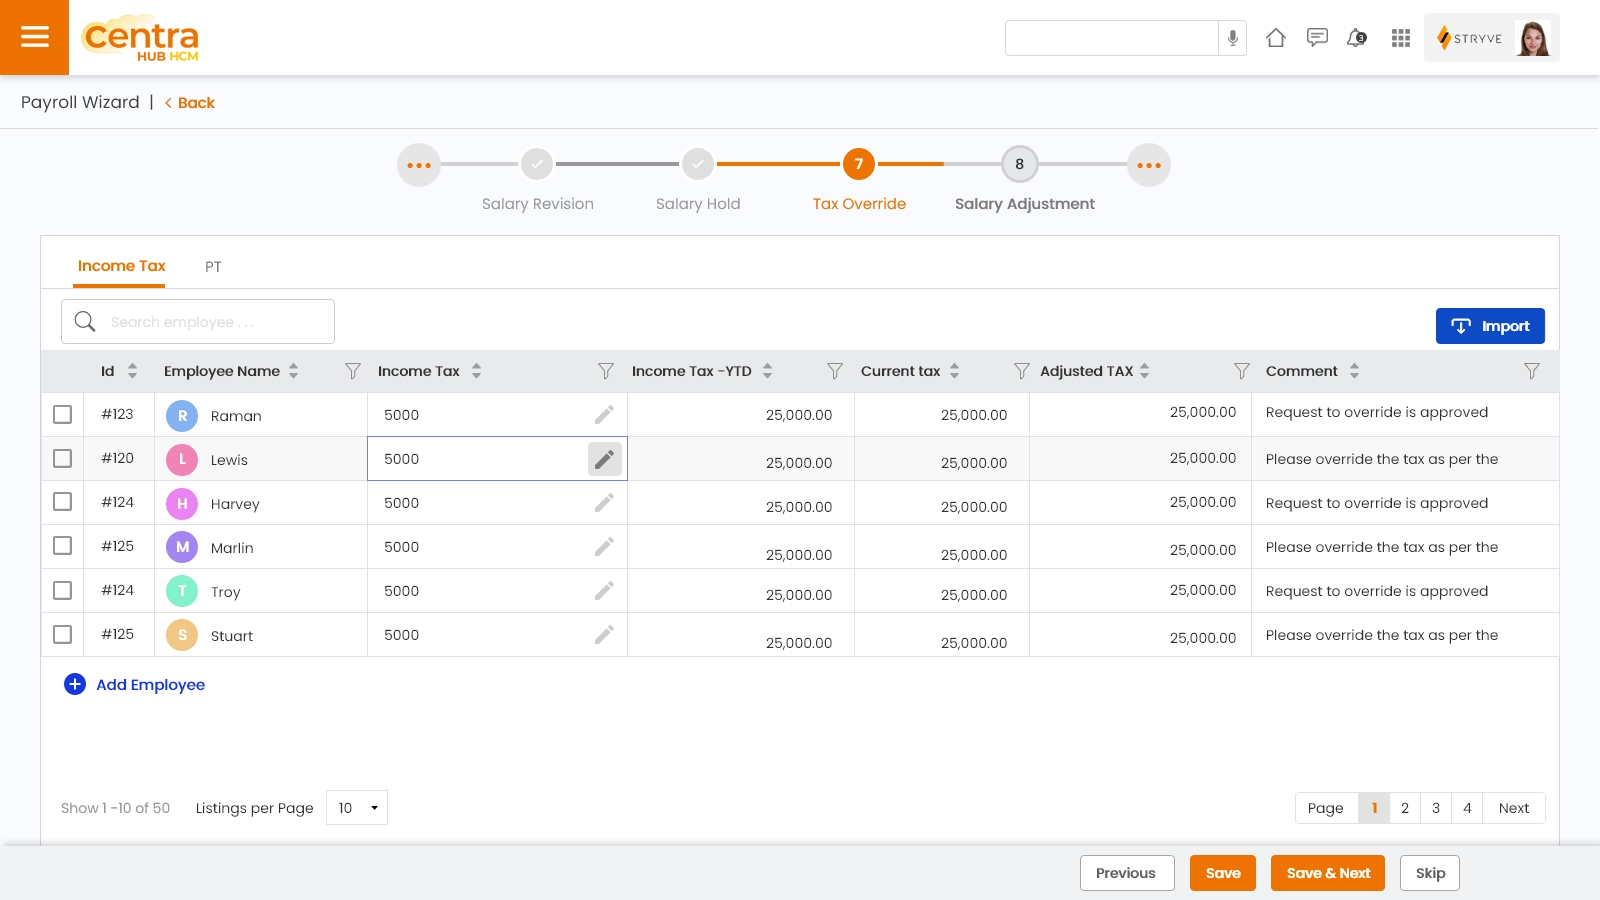Image resolution: width=1600 pixels, height=900 pixels.
Task: Open the Listings per Page dropdown
Action: pos(357,808)
